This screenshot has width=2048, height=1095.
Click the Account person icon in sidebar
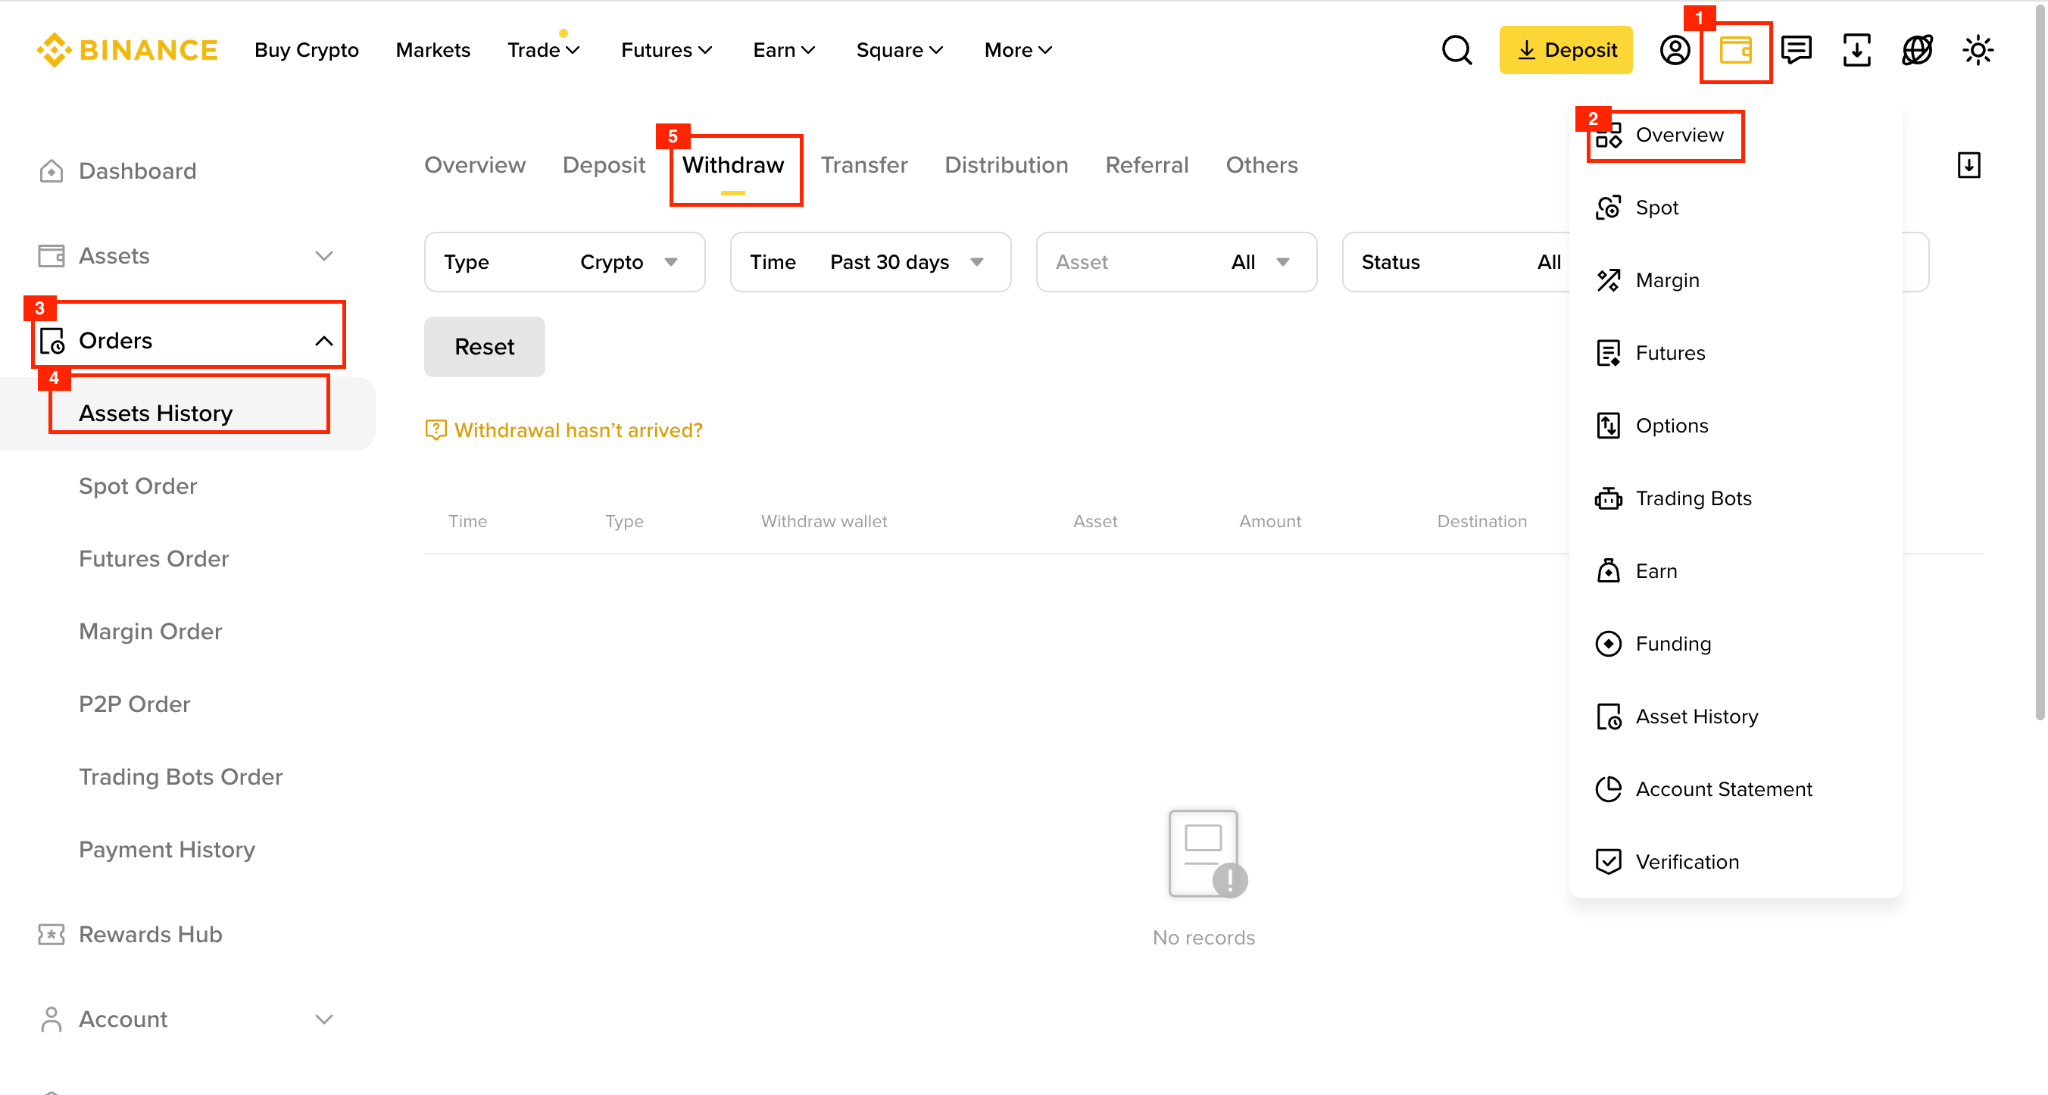tap(51, 1019)
